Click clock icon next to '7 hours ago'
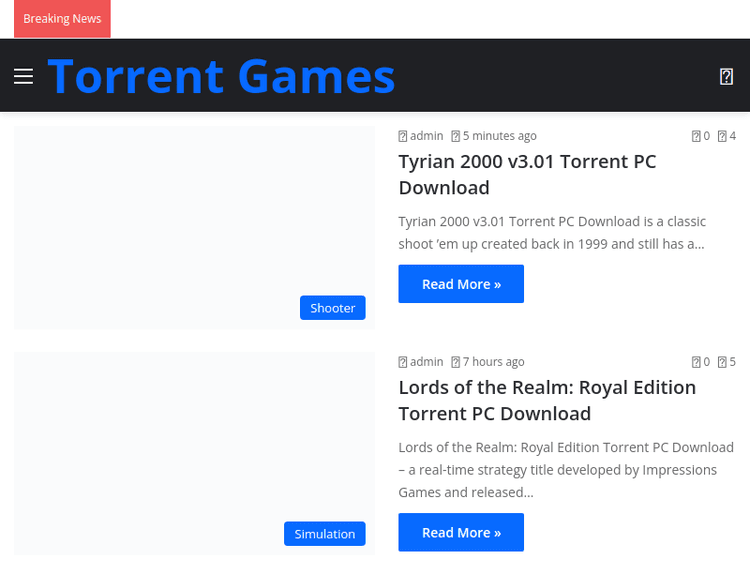Viewport: 750px width, 563px height. pyautogui.click(x=455, y=362)
